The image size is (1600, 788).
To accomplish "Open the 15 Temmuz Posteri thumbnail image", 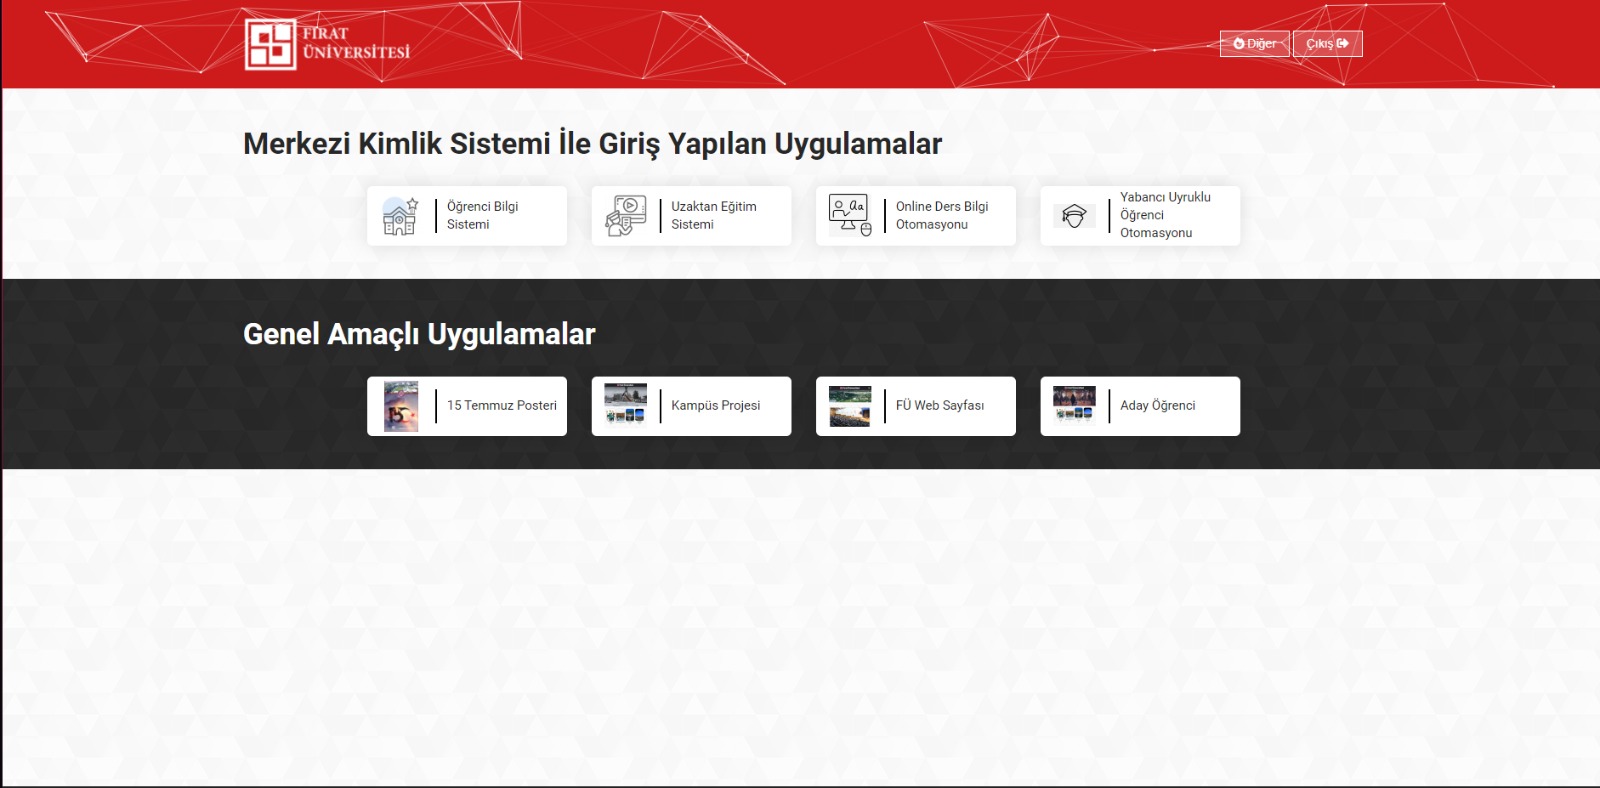I will [401, 406].
